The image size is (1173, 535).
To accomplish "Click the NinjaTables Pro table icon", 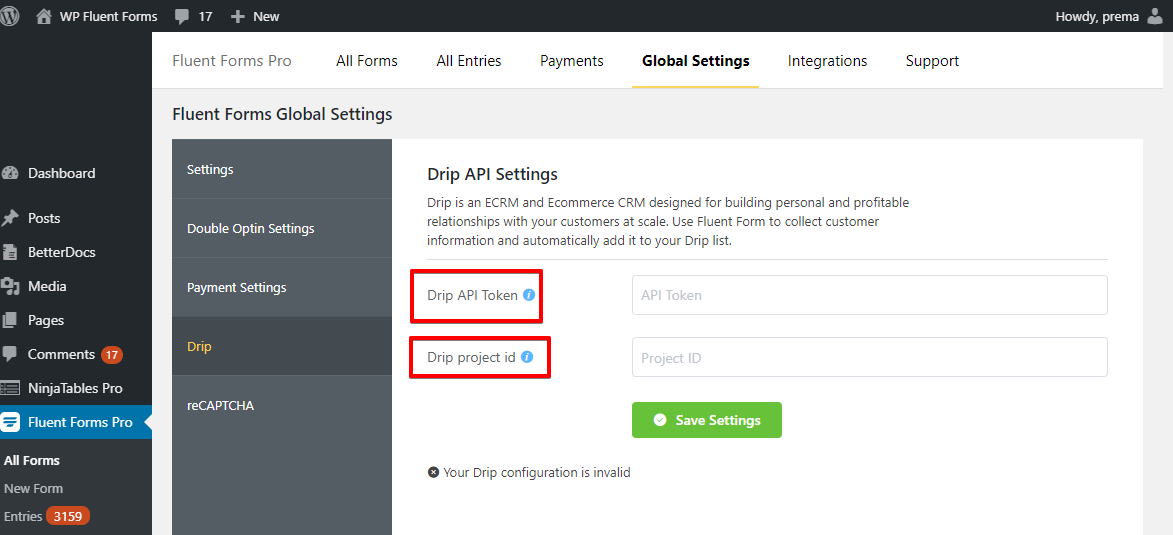I will pyautogui.click(x=10, y=388).
